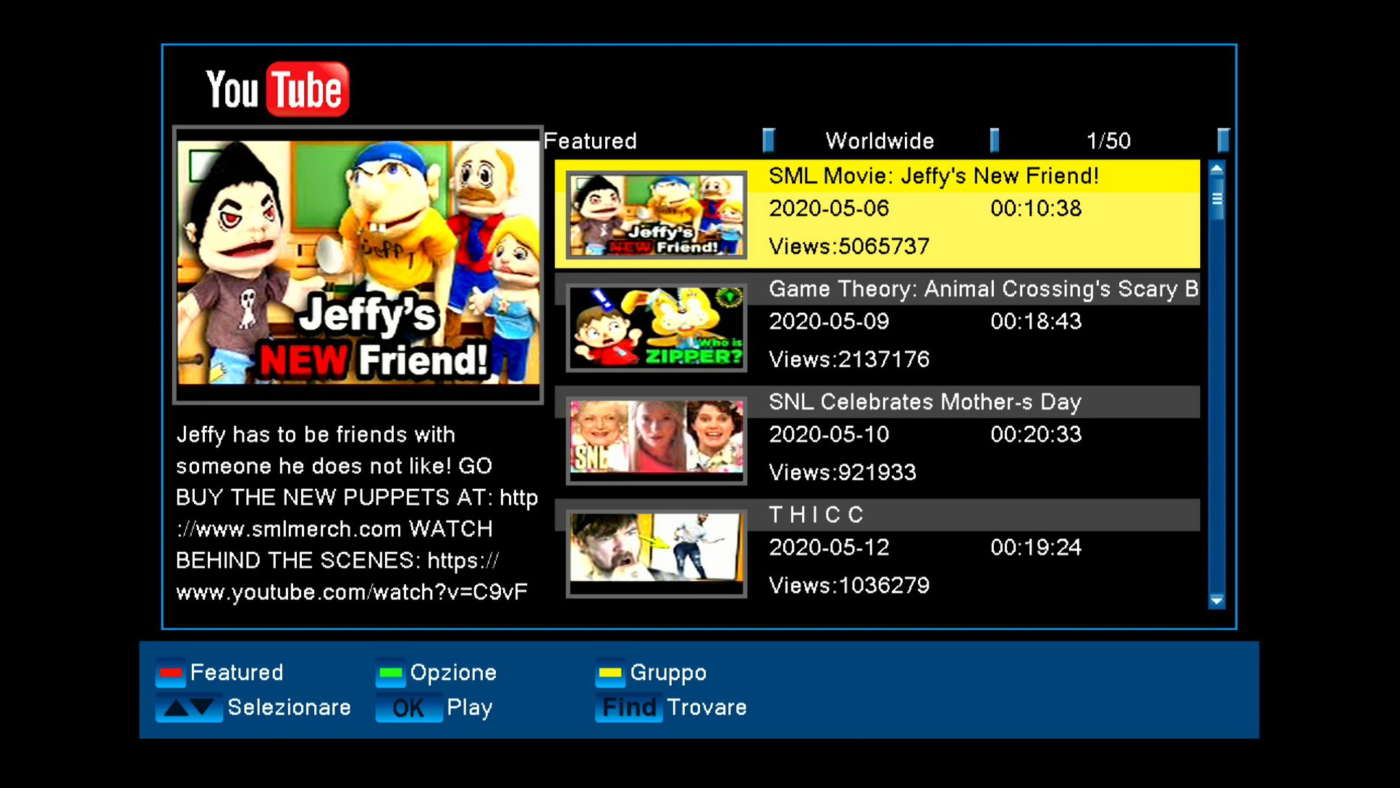Click the Trovare label
Image resolution: width=1400 pixels, height=788 pixels.
[707, 707]
